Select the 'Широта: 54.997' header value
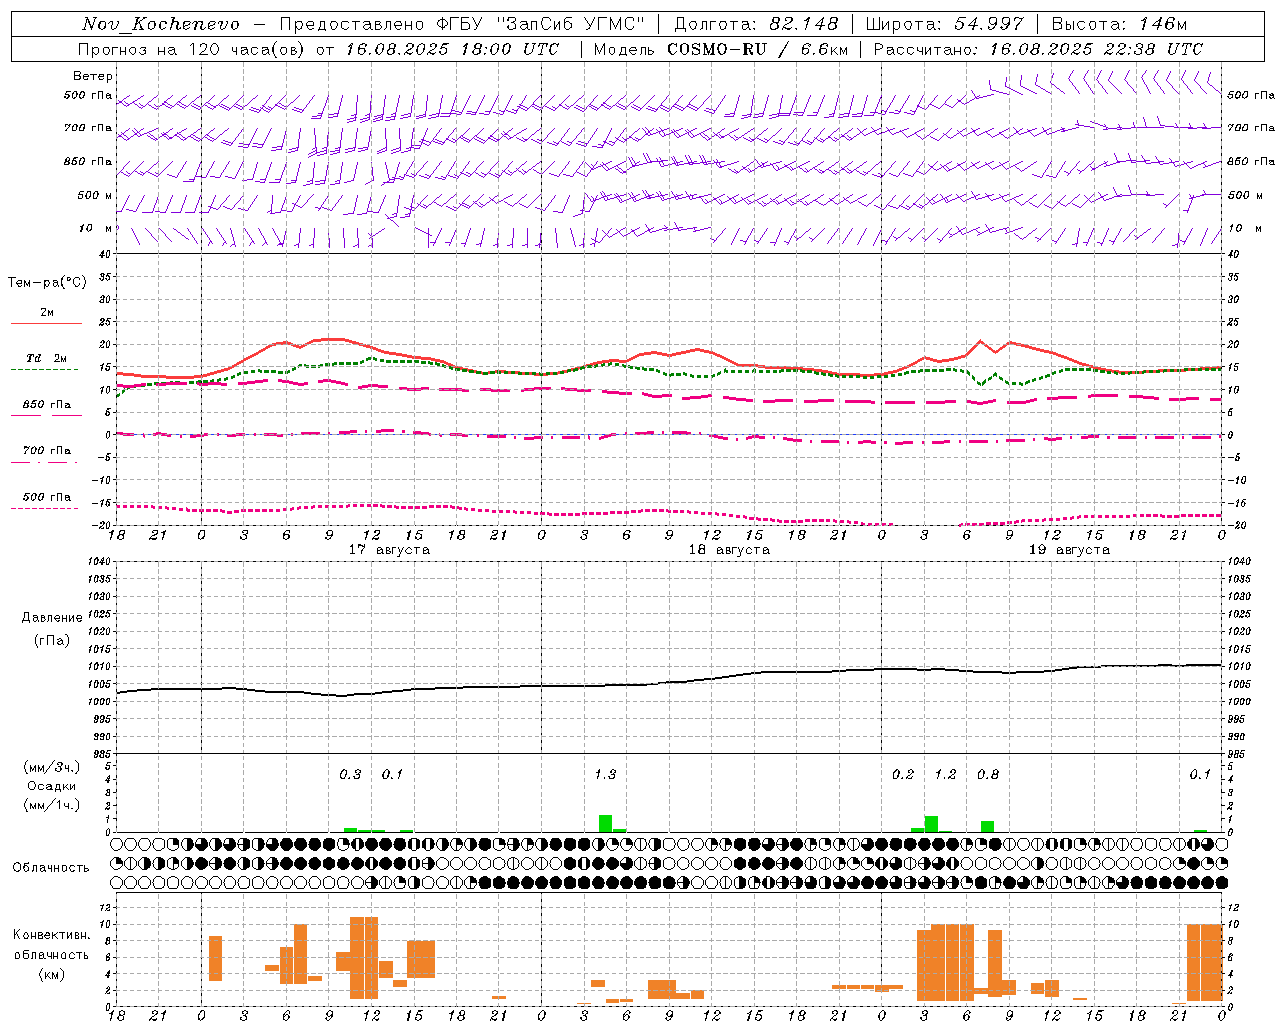1280x1024 pixels. 944,24
